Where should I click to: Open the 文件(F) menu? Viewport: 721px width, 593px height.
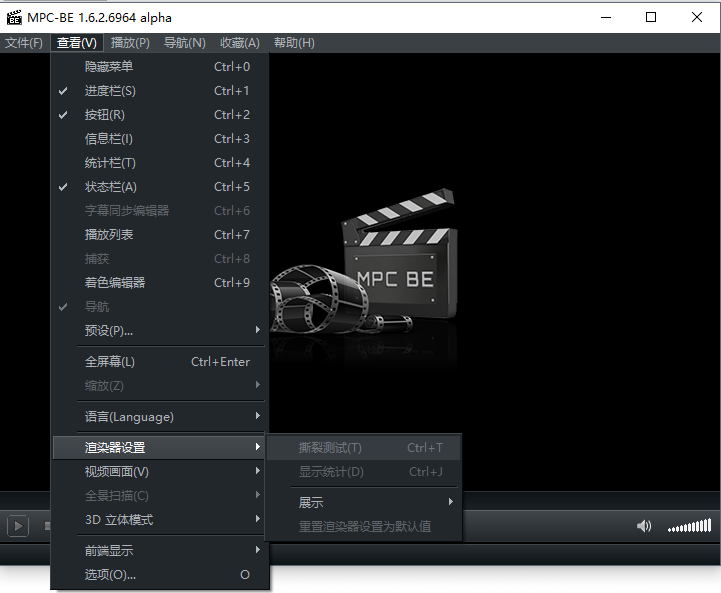click(x=24, y=43)
